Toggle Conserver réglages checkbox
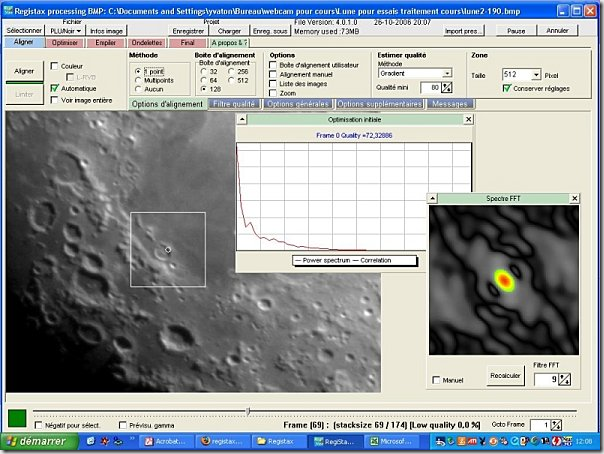604x454 pixels. pyautogui.click(x=507, y=89)
